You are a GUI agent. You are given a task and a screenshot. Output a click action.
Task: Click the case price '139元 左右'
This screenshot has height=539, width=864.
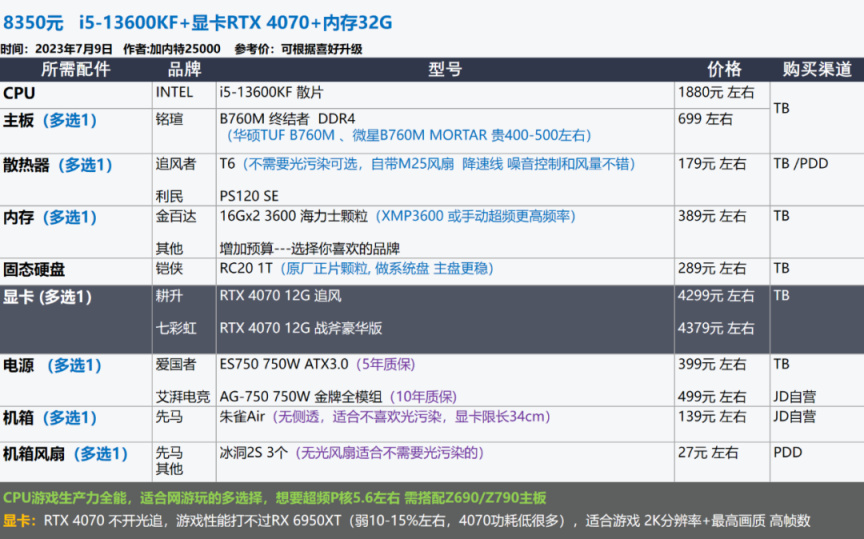tap(712, 417)
